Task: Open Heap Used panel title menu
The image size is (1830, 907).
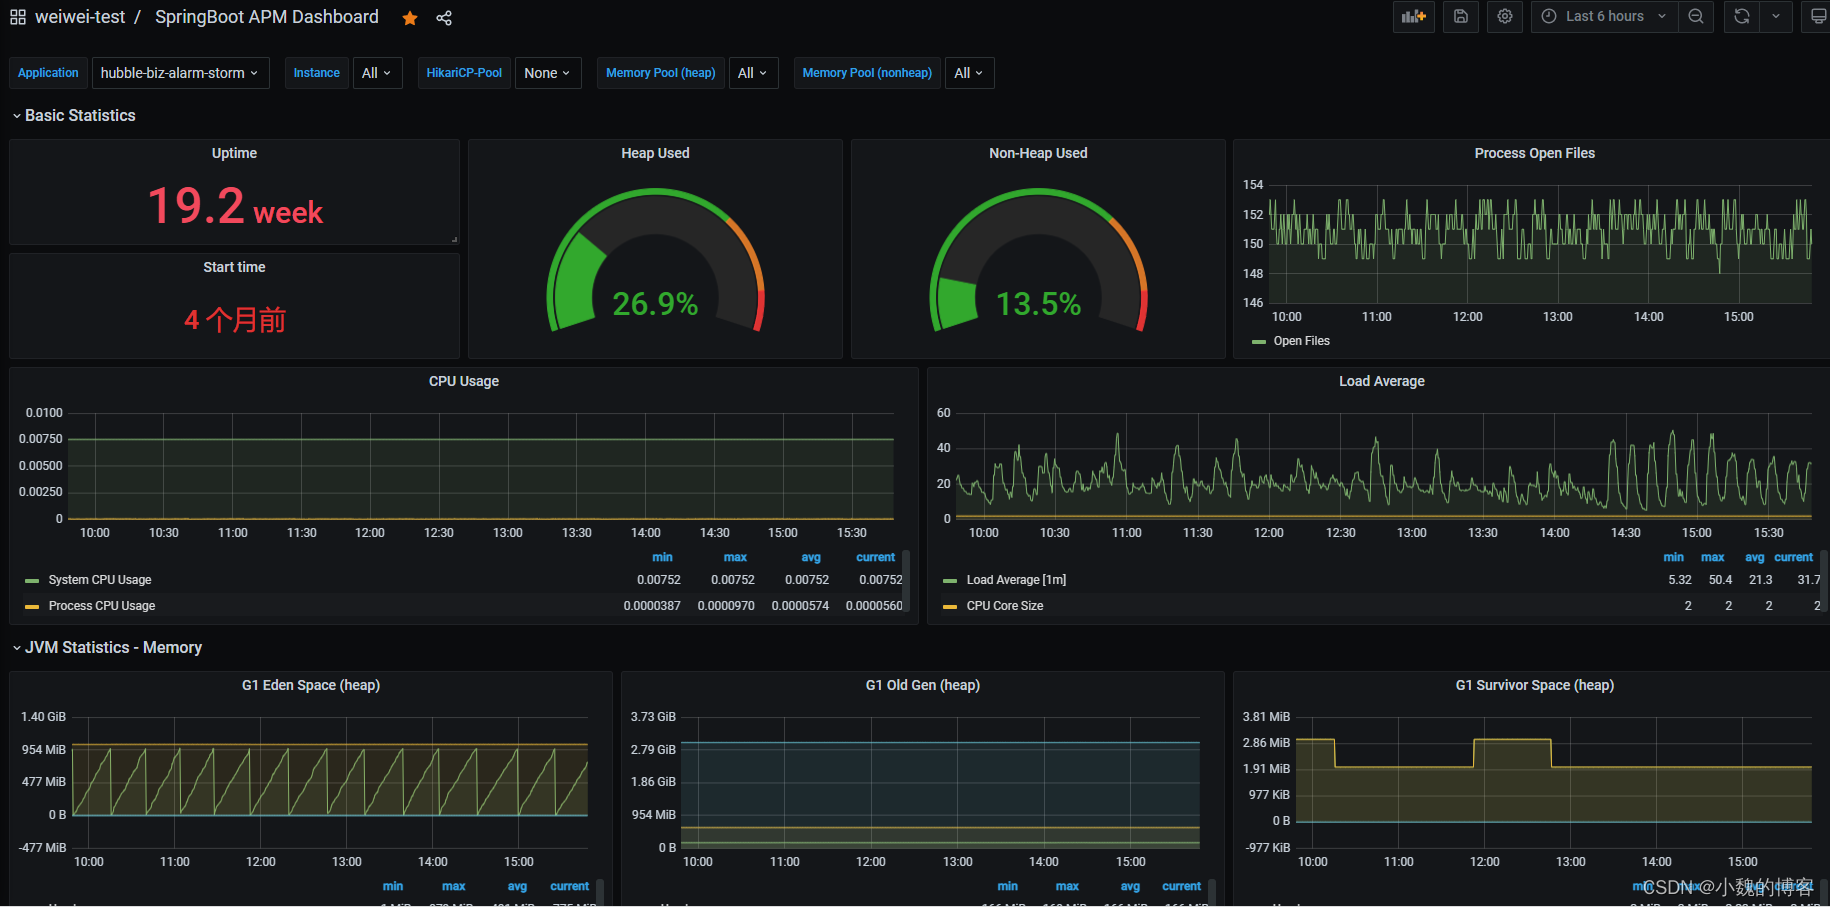Action: point(655,153)
